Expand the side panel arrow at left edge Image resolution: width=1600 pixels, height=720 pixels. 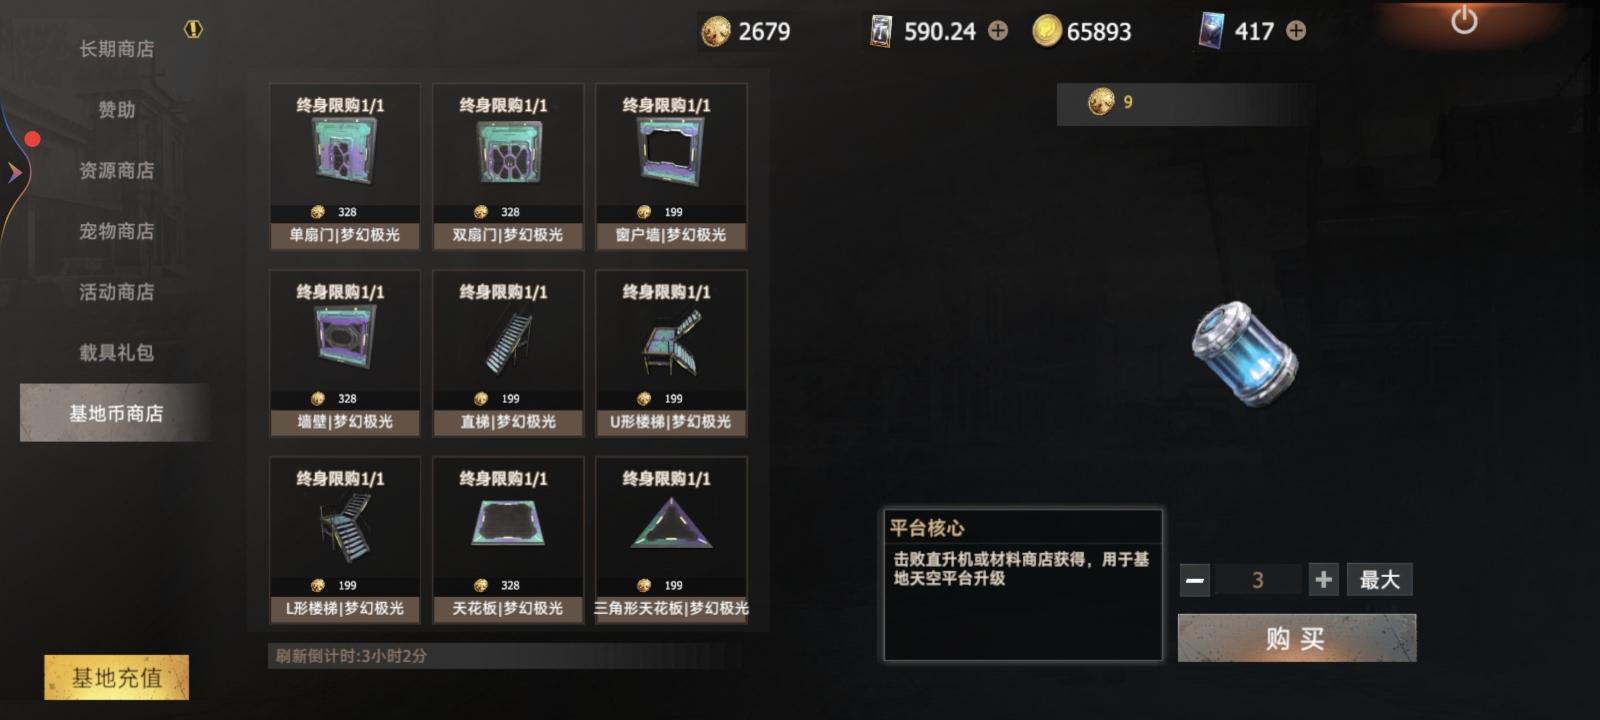14,172
